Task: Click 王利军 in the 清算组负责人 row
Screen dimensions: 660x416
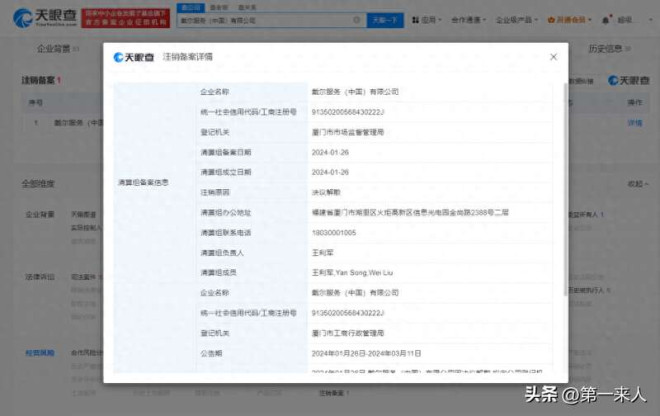Action: (321, 253)
